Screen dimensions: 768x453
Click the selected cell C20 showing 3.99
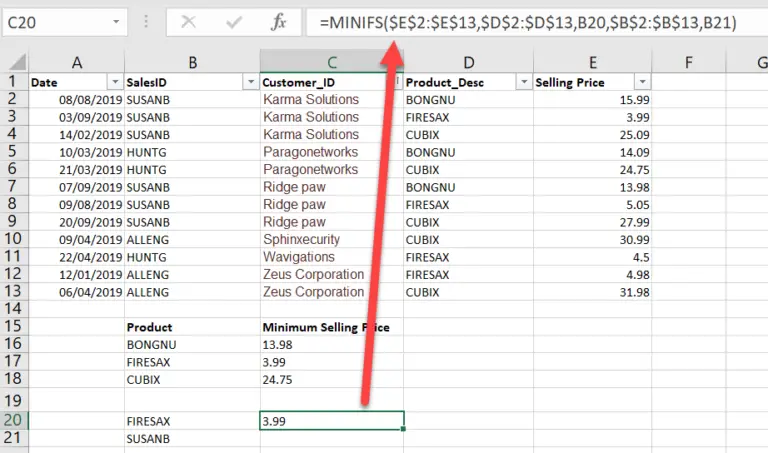(x=332, y=421)
